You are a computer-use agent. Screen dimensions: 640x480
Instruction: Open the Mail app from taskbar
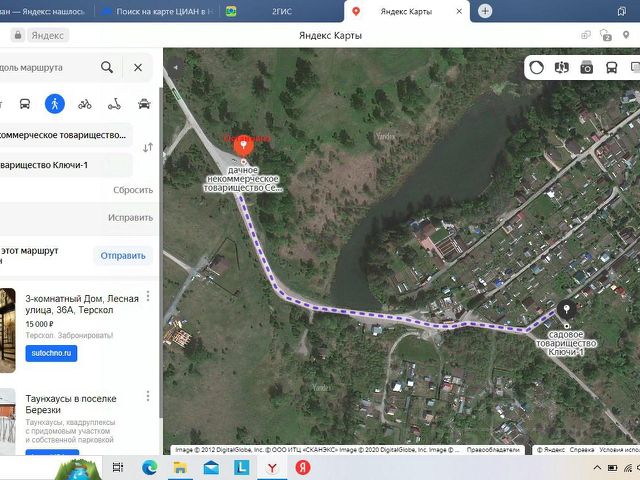[x=211, y=468]
